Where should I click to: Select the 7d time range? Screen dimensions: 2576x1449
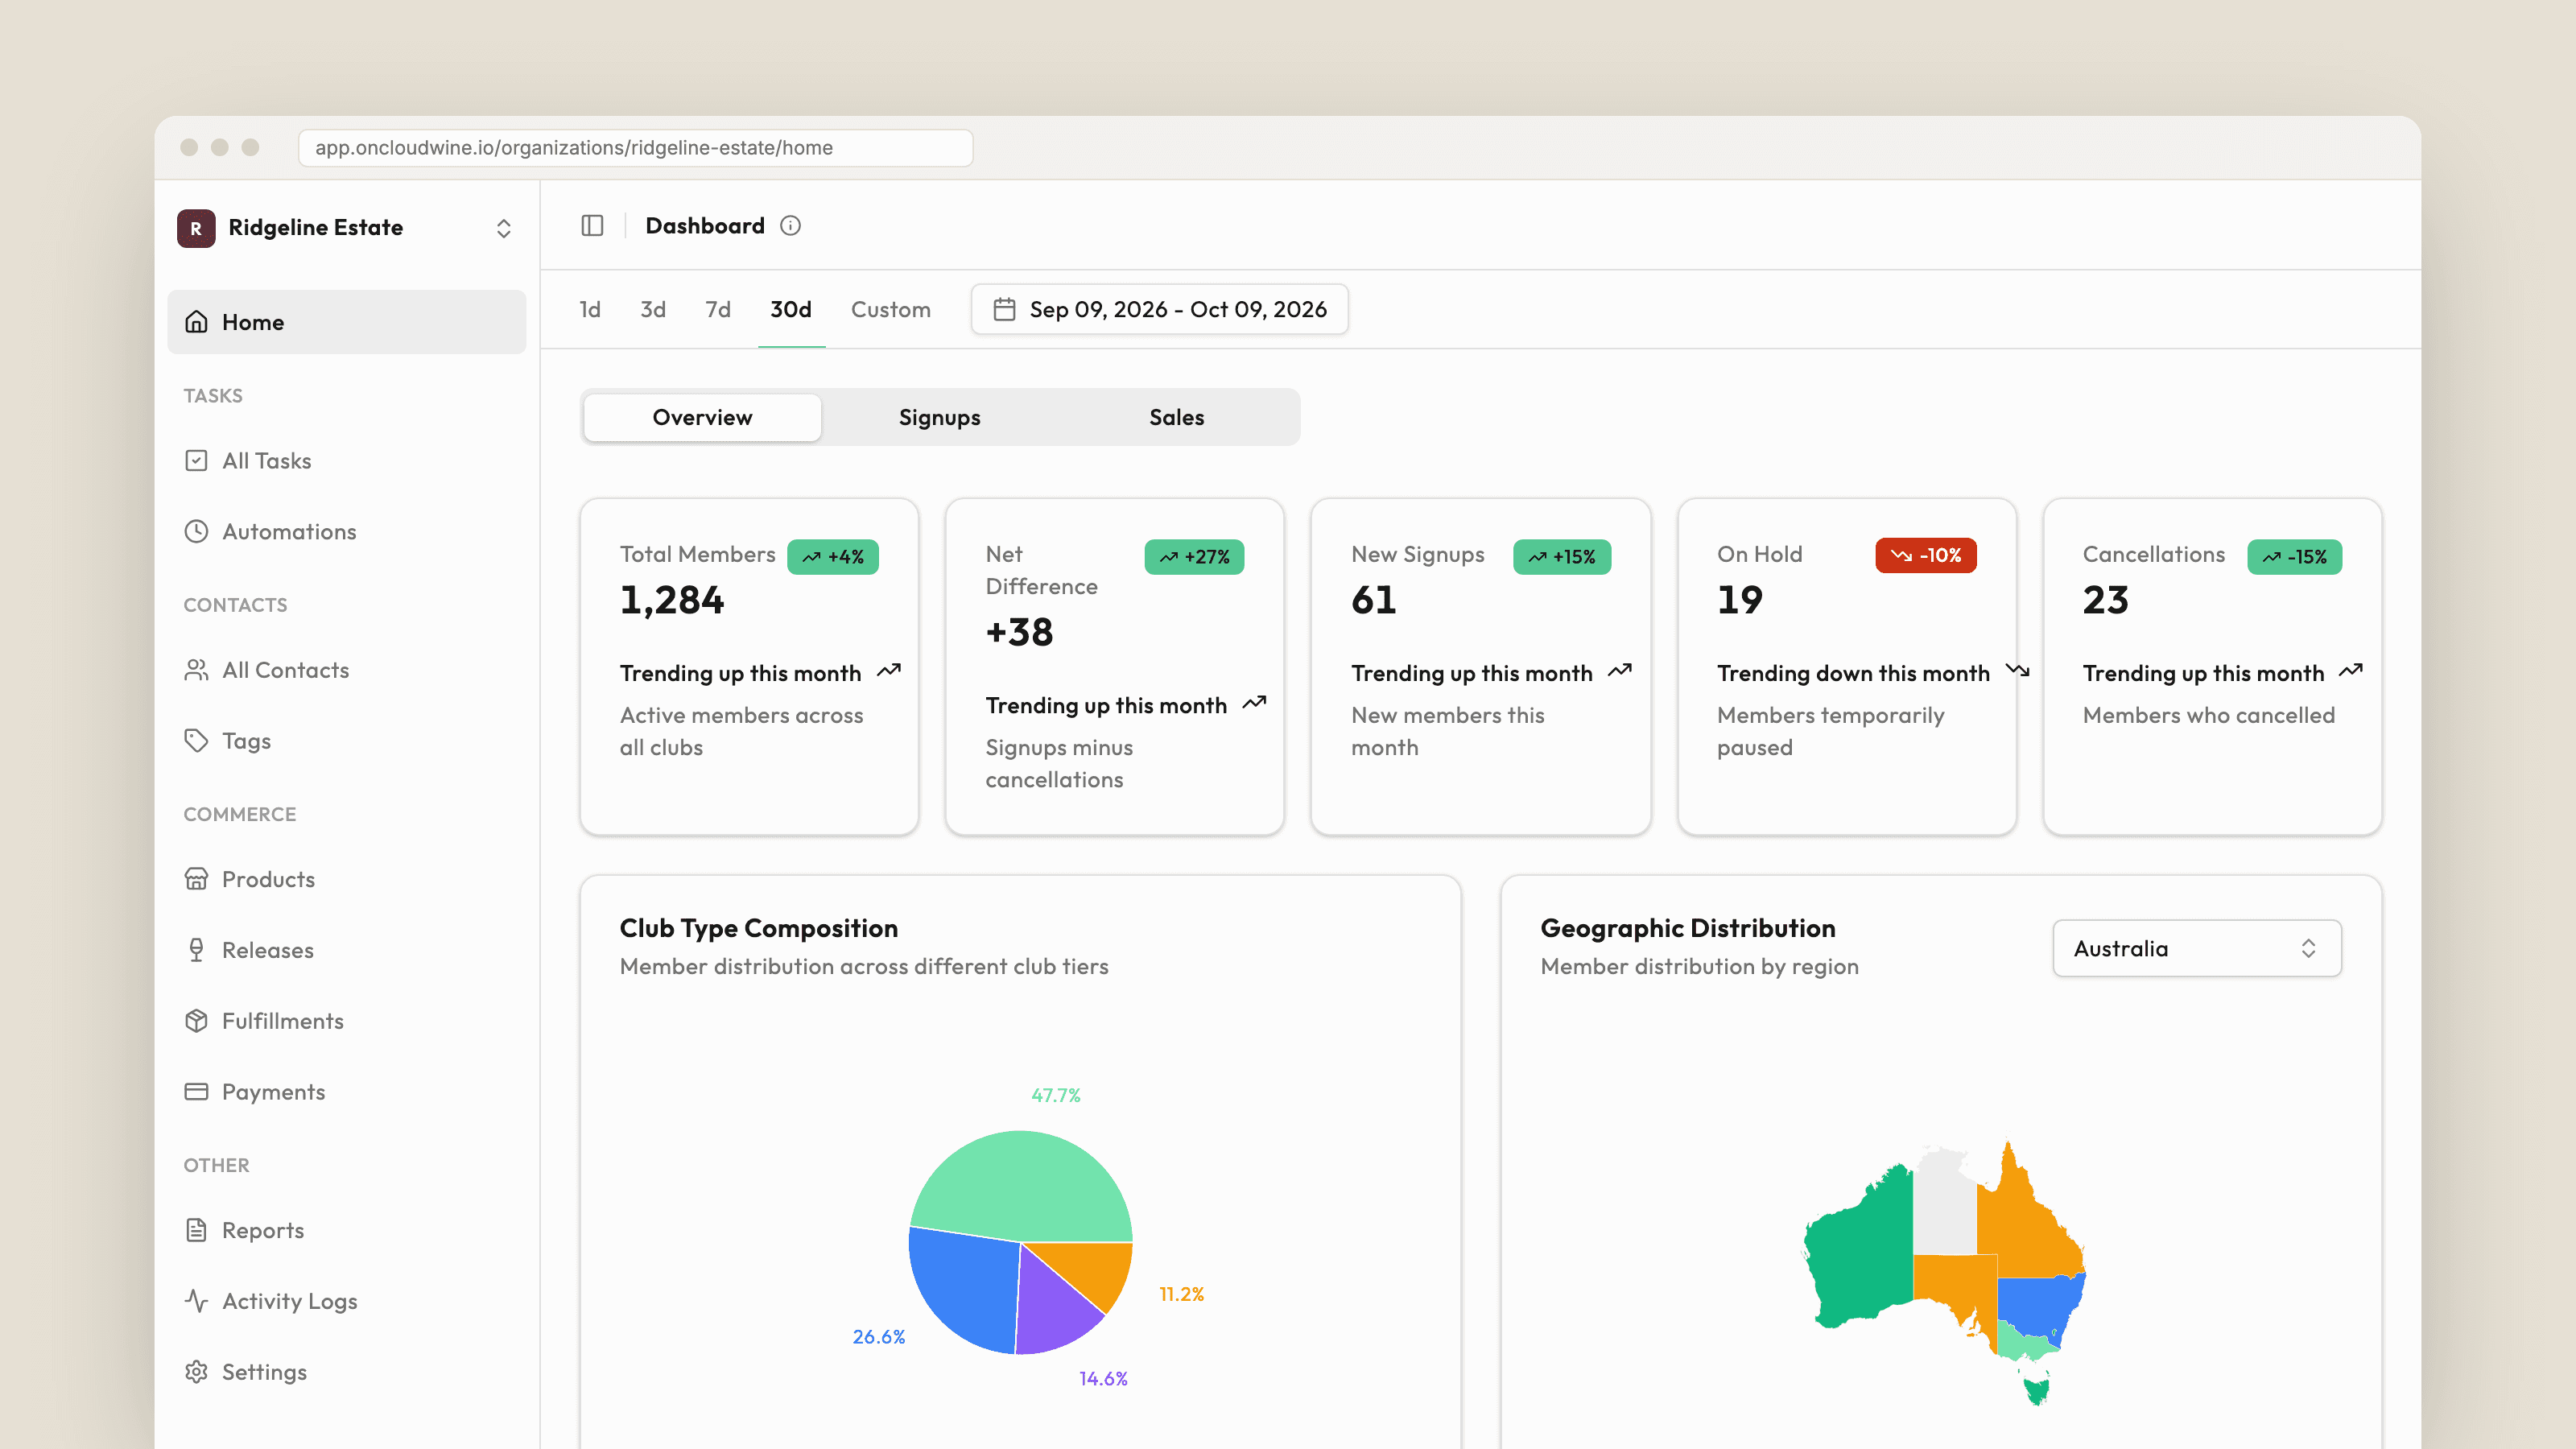click(x=718, y=310)
